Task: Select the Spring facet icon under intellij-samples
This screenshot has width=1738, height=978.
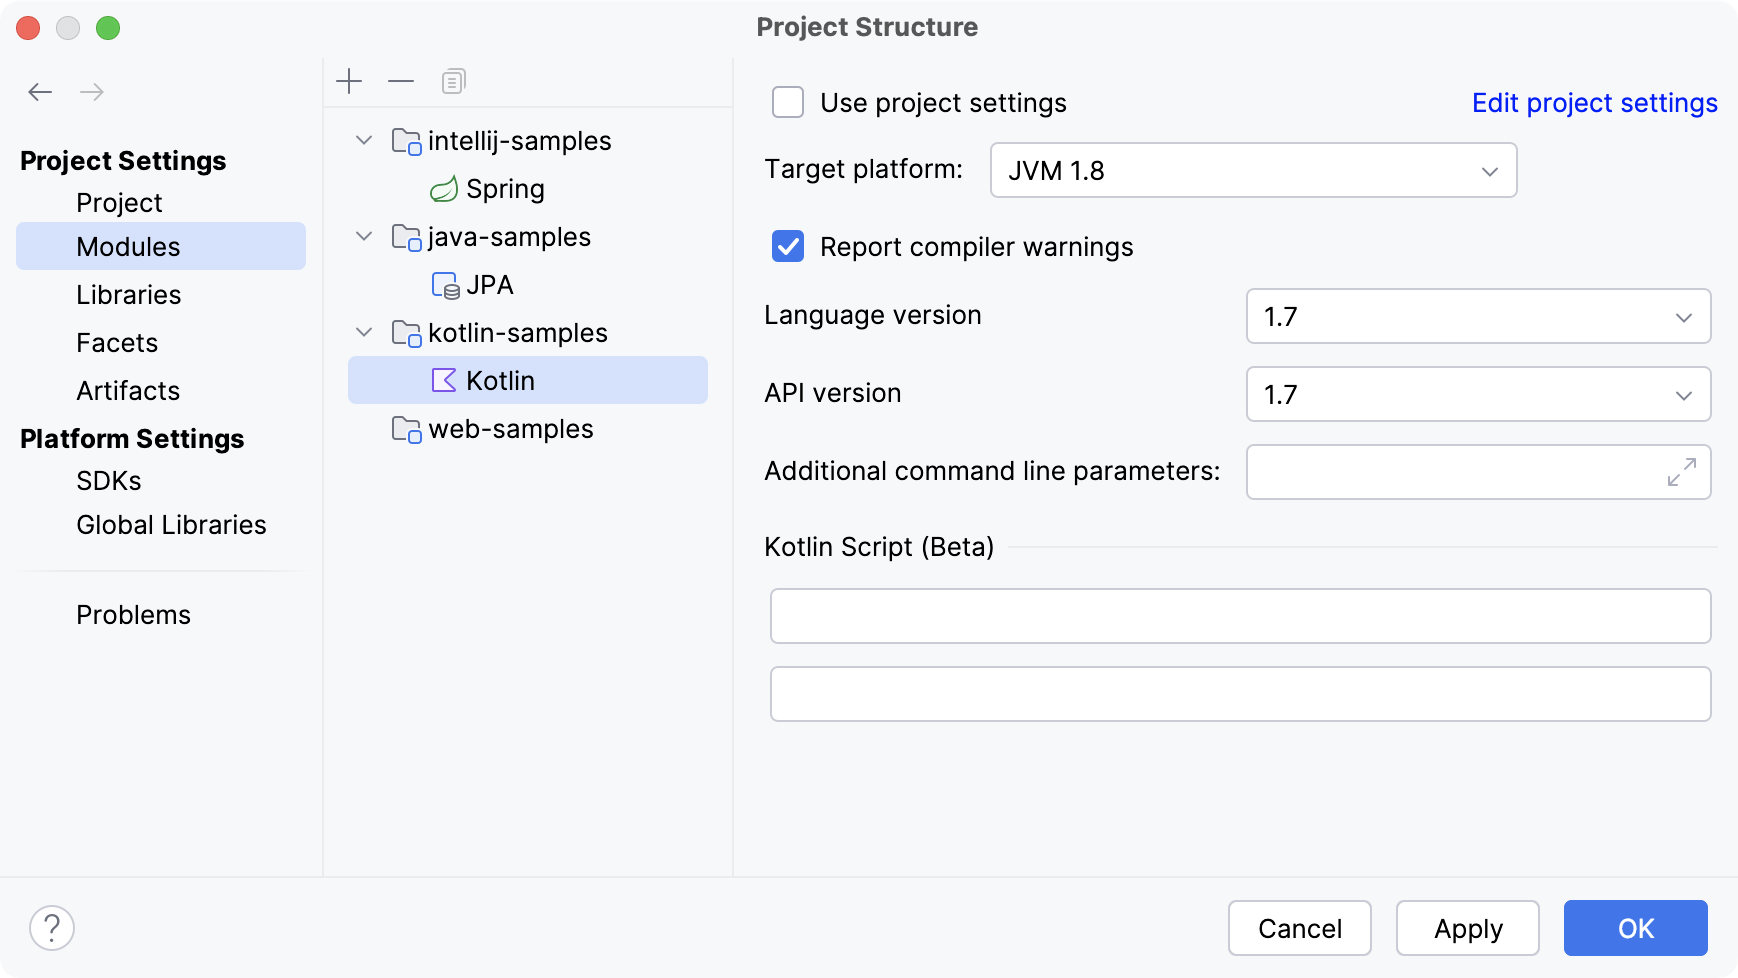Action: click(x=444, y=188)
